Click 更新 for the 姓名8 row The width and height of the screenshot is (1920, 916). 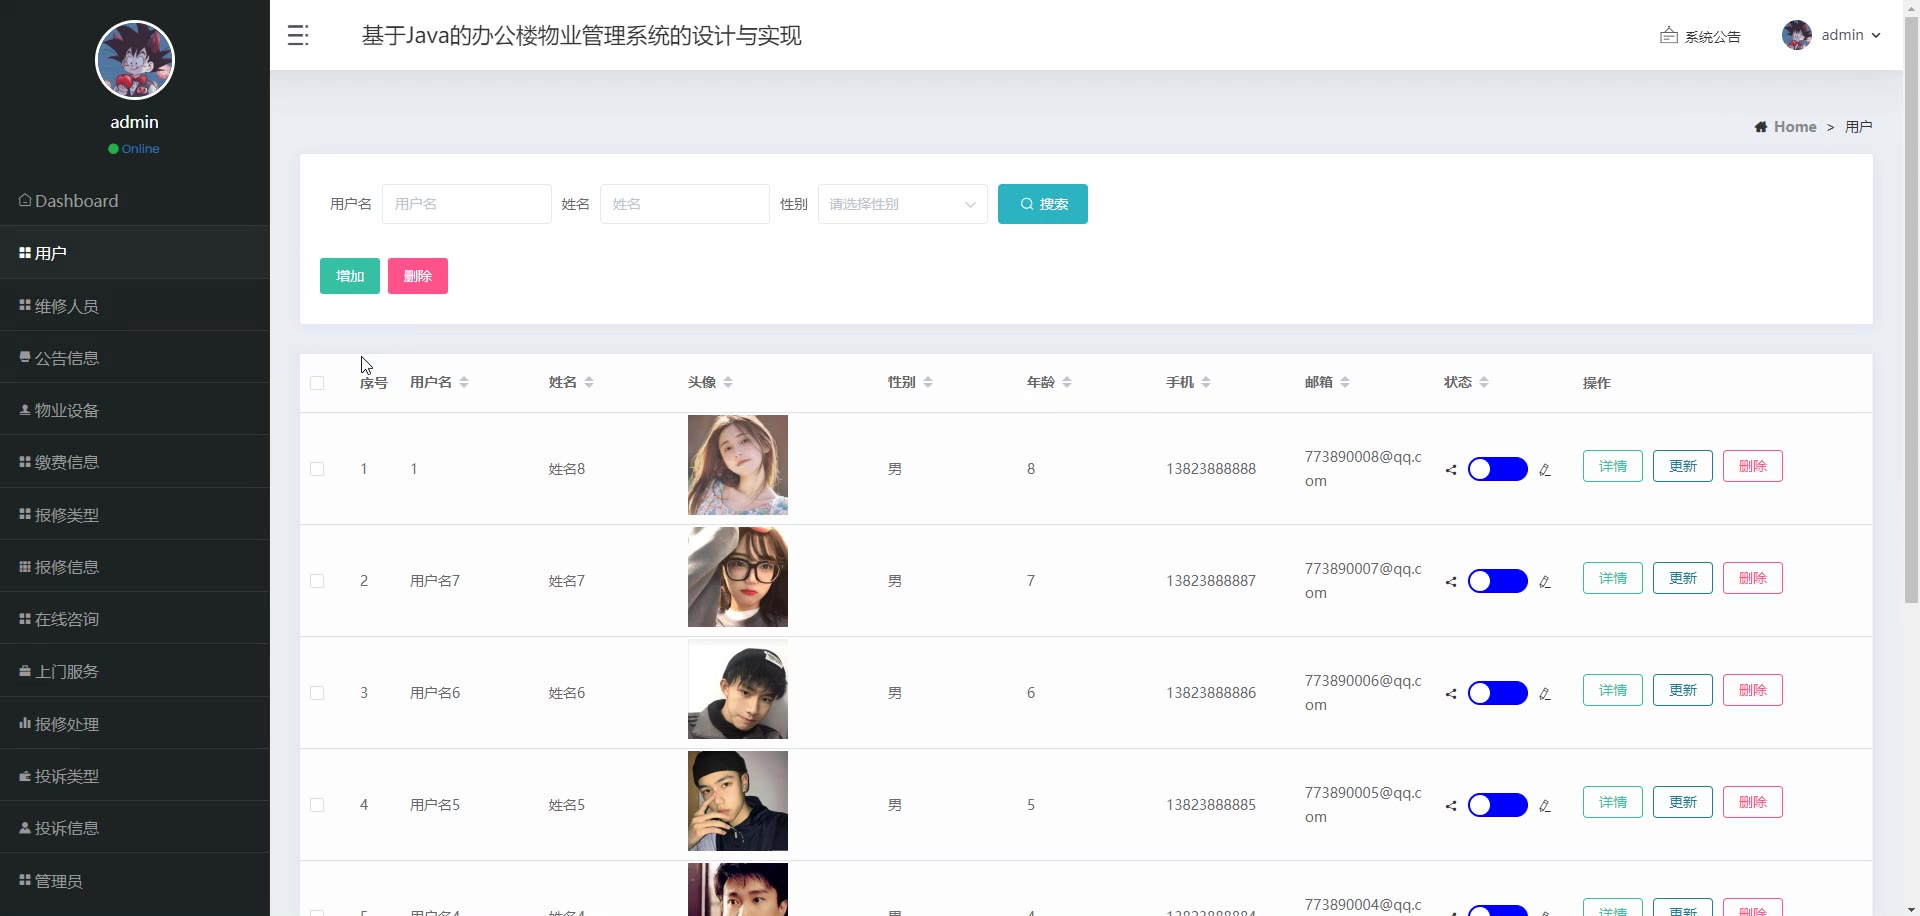(1683, 466)
